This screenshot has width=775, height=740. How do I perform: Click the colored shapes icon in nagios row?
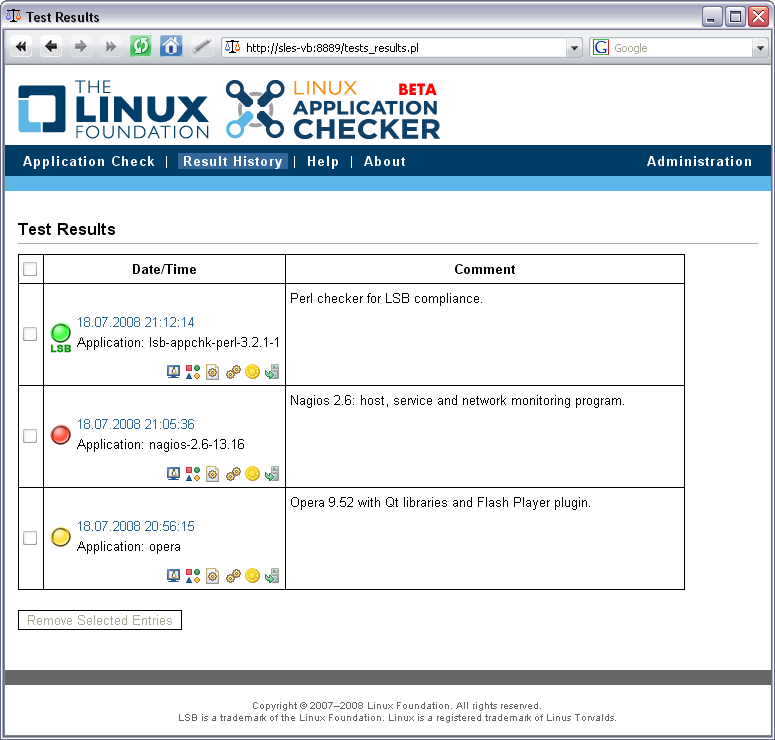[193, 474]
